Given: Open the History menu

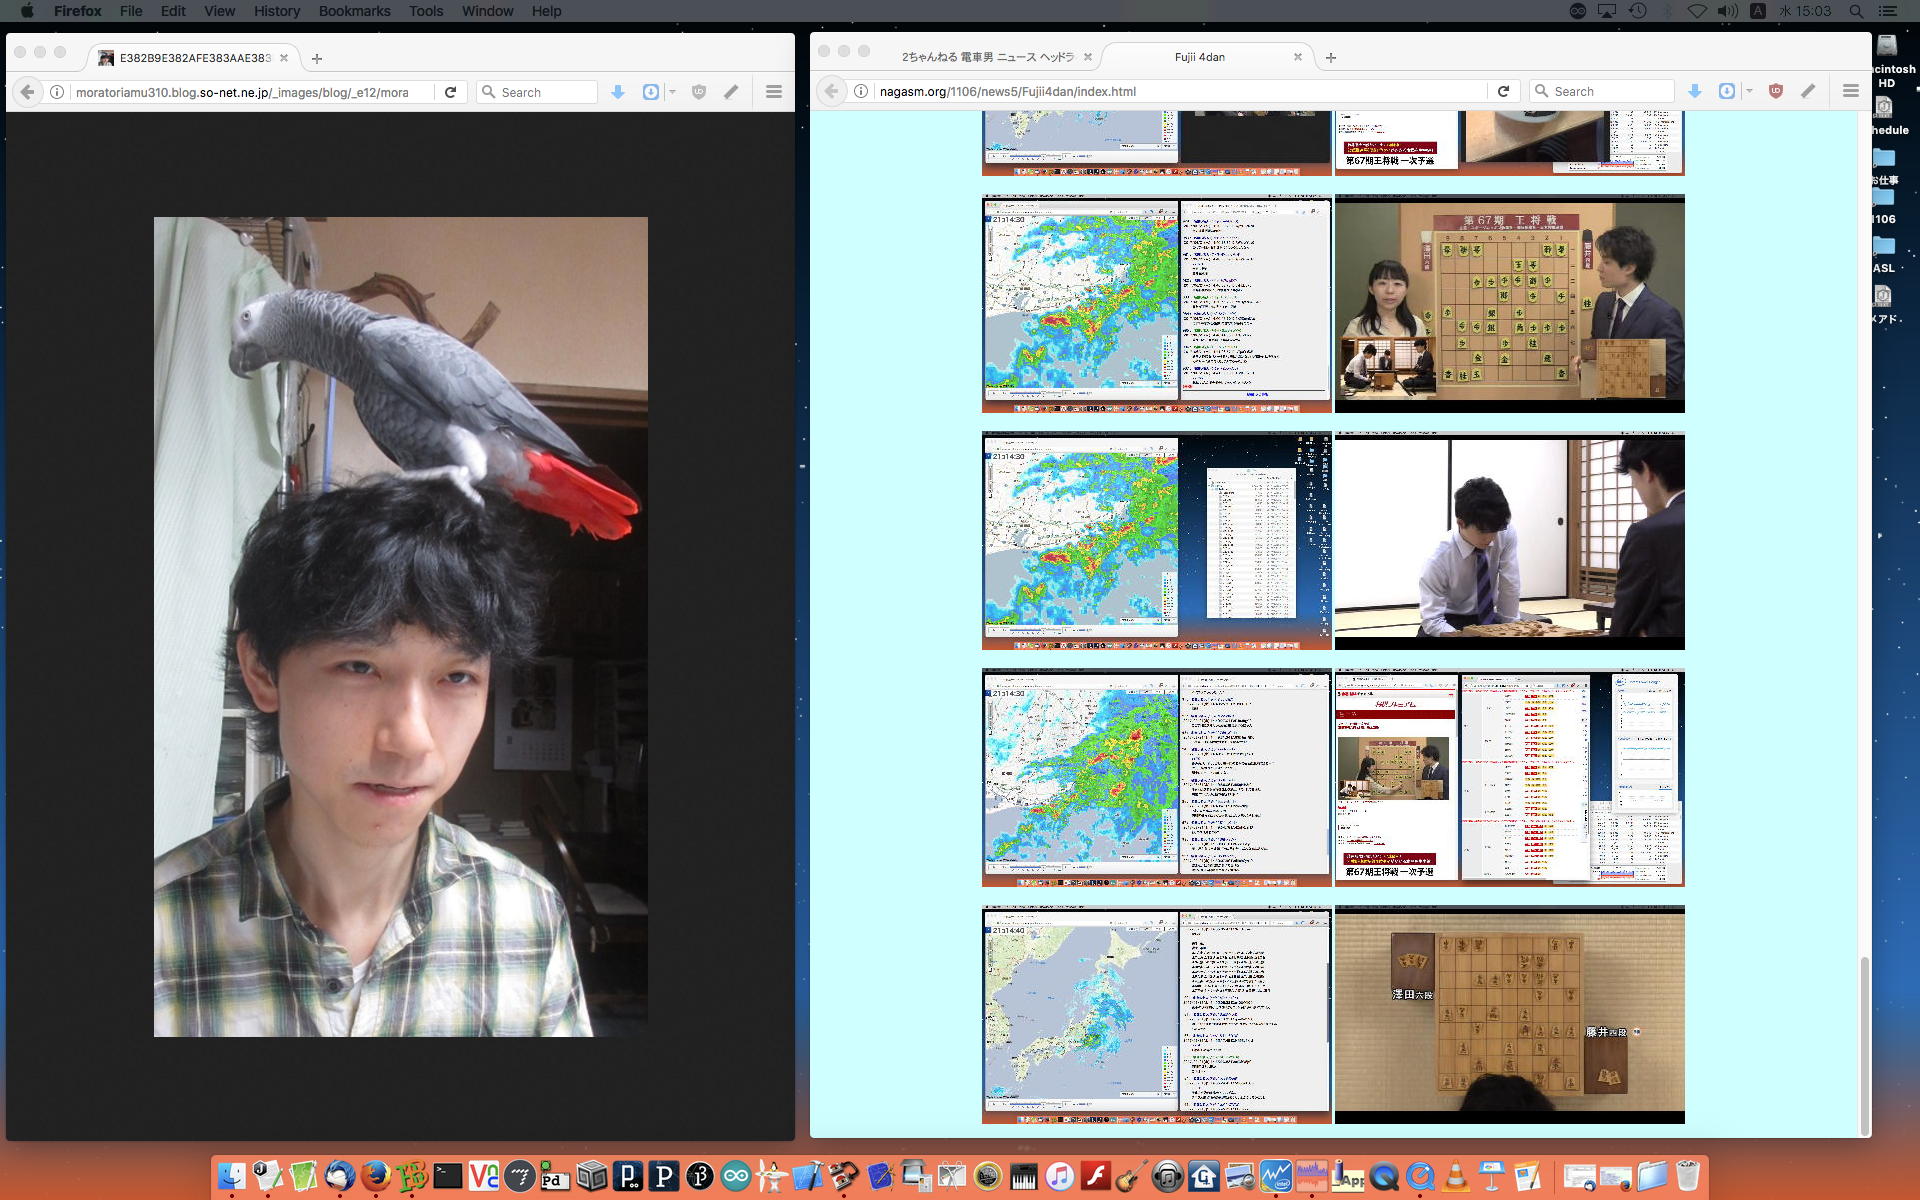Looking at the screenshot, I should pyautogui.click(x=276, y=11).
